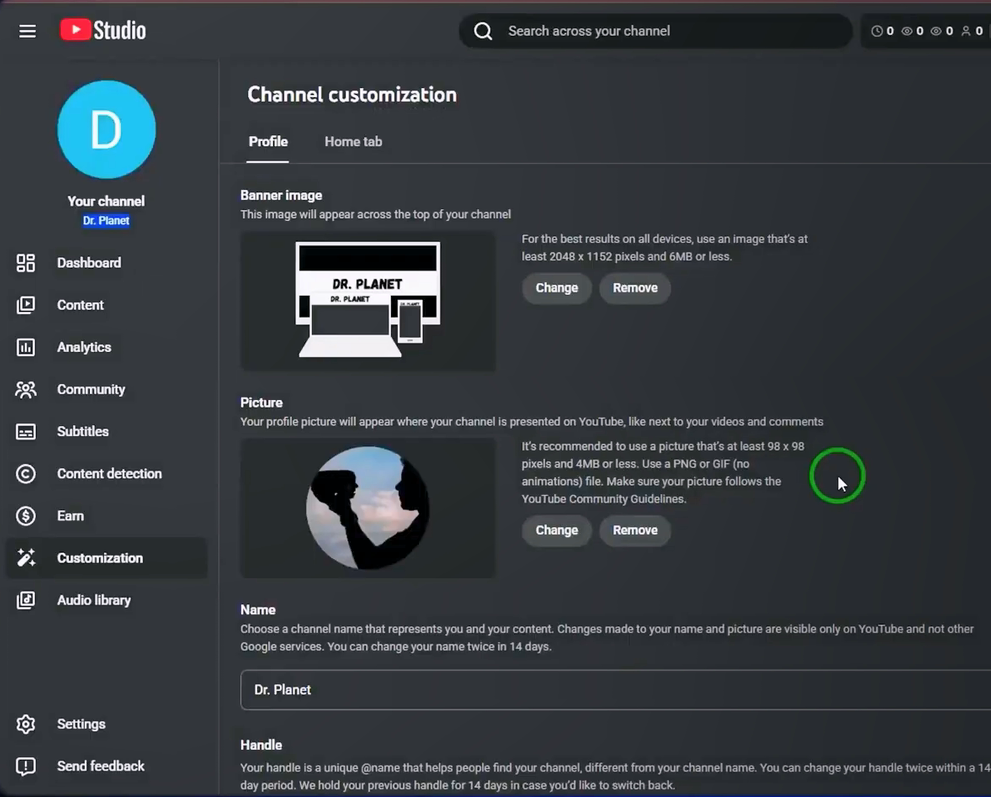Switch to the Home tab
This screenshot has width=991, height=797.
click(353, 142)
